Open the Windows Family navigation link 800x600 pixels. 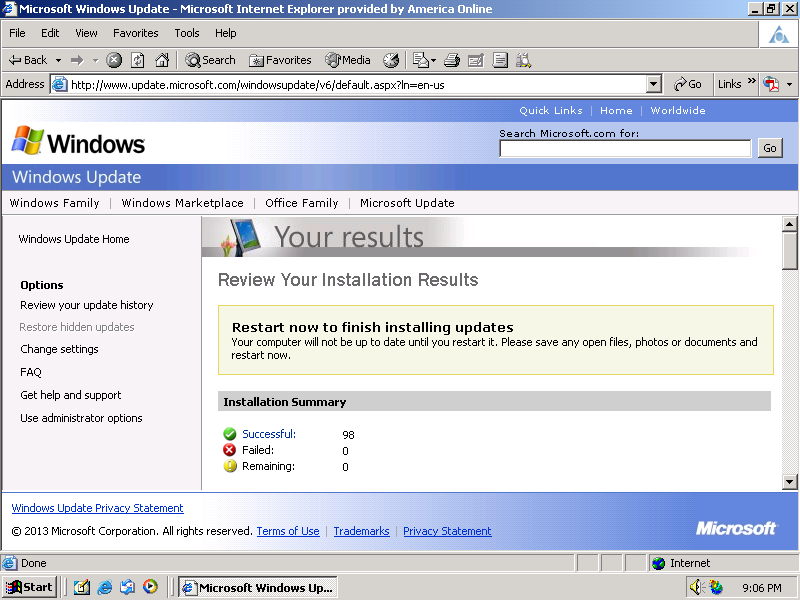point(55,203)
